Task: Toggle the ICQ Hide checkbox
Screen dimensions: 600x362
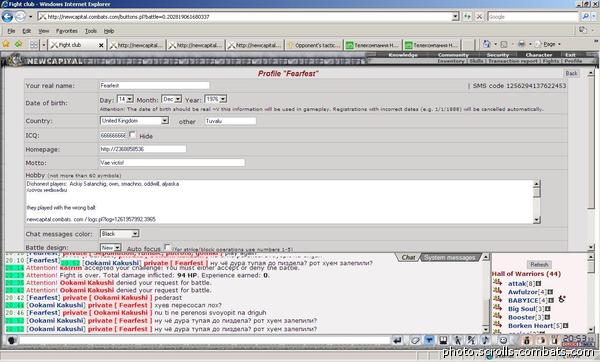Action: coord(132,135)
